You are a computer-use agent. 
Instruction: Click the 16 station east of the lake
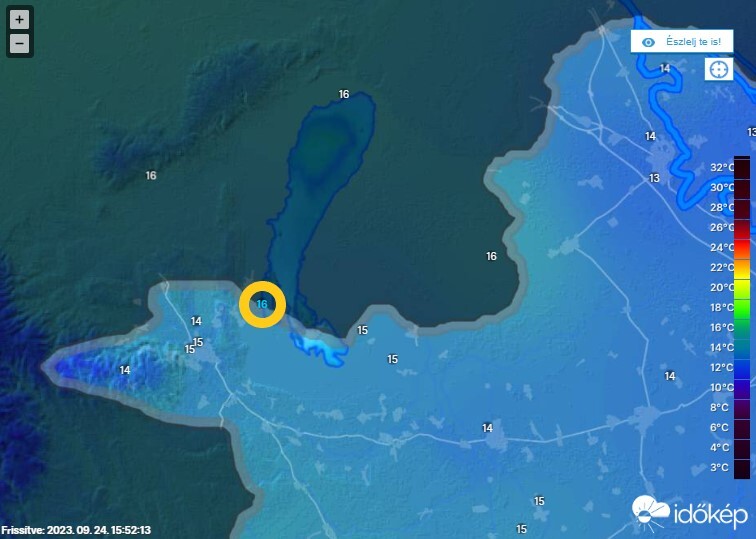[491, 256]
